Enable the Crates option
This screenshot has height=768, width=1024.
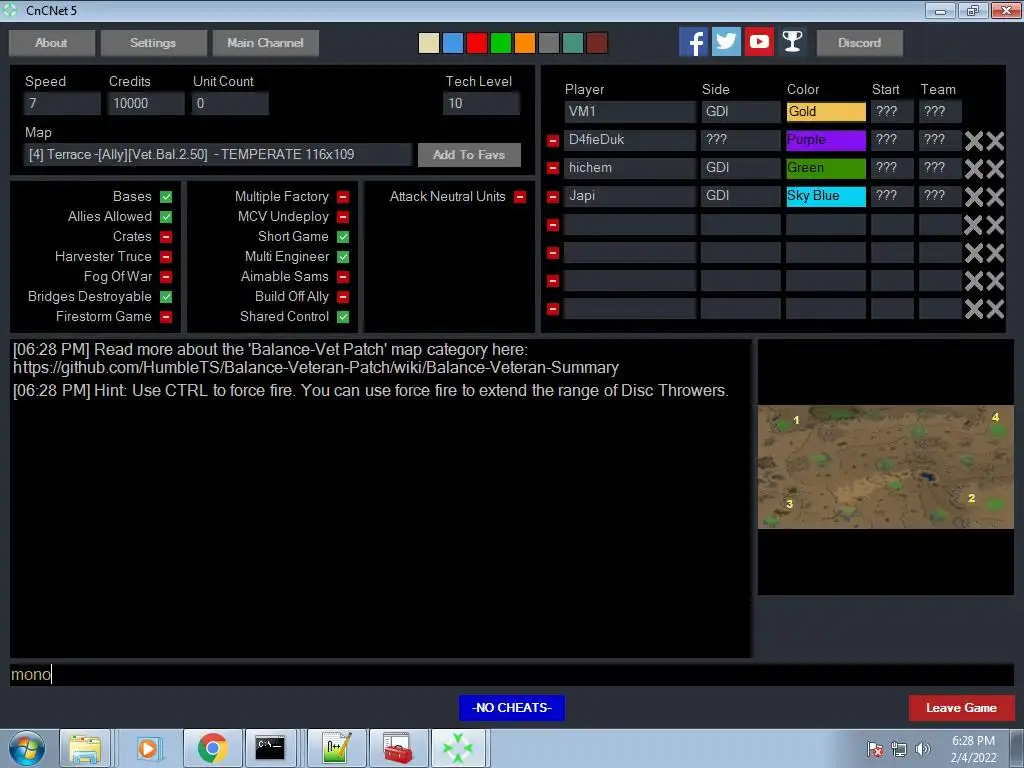coord(166,236)
